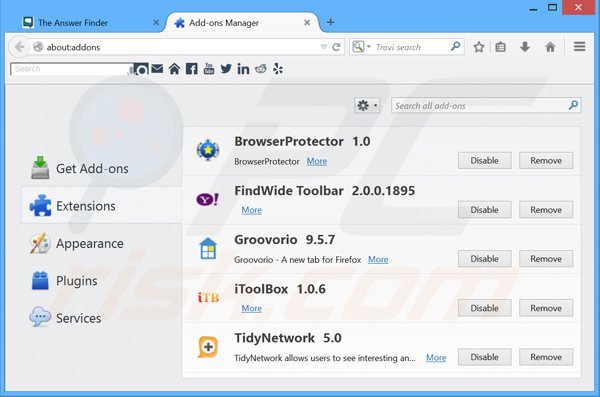Image resolution: width=600 pixels, height=397 pixels.
Task: Disable the iToolBox extension
Action: (x=484, y=308)
